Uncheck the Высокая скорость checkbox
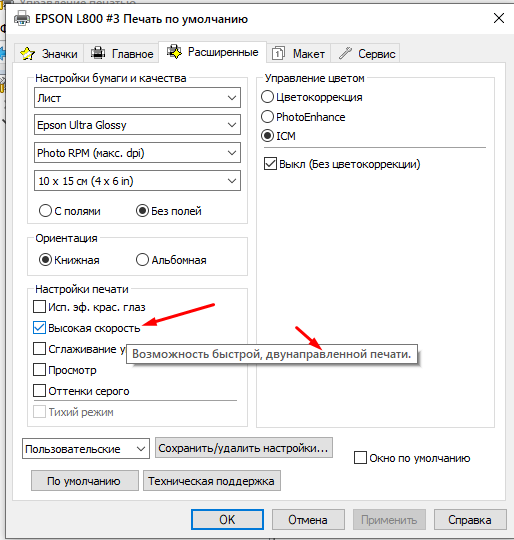514x540 pixels. 39,328
